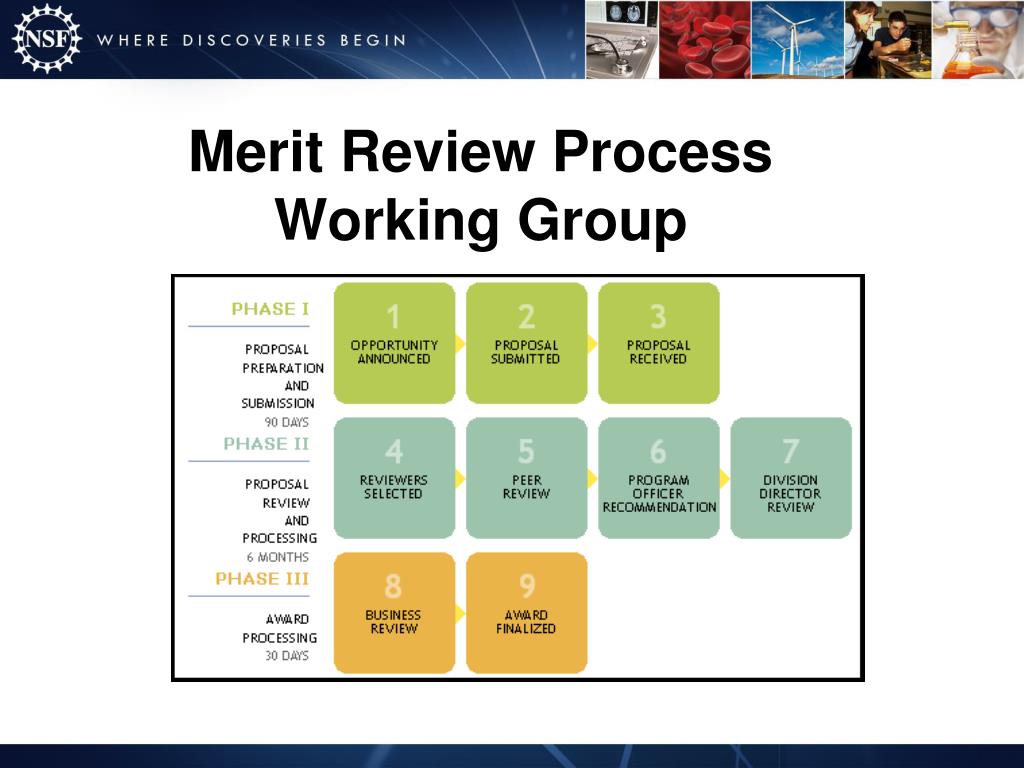Click the 'Working Group' title line
Screen dimensions: 1024x768
point(481,220)
